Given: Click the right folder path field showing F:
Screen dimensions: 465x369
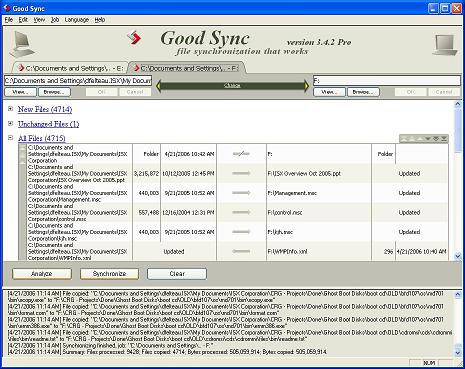Looking at the screenshot, I should point(387,81).
